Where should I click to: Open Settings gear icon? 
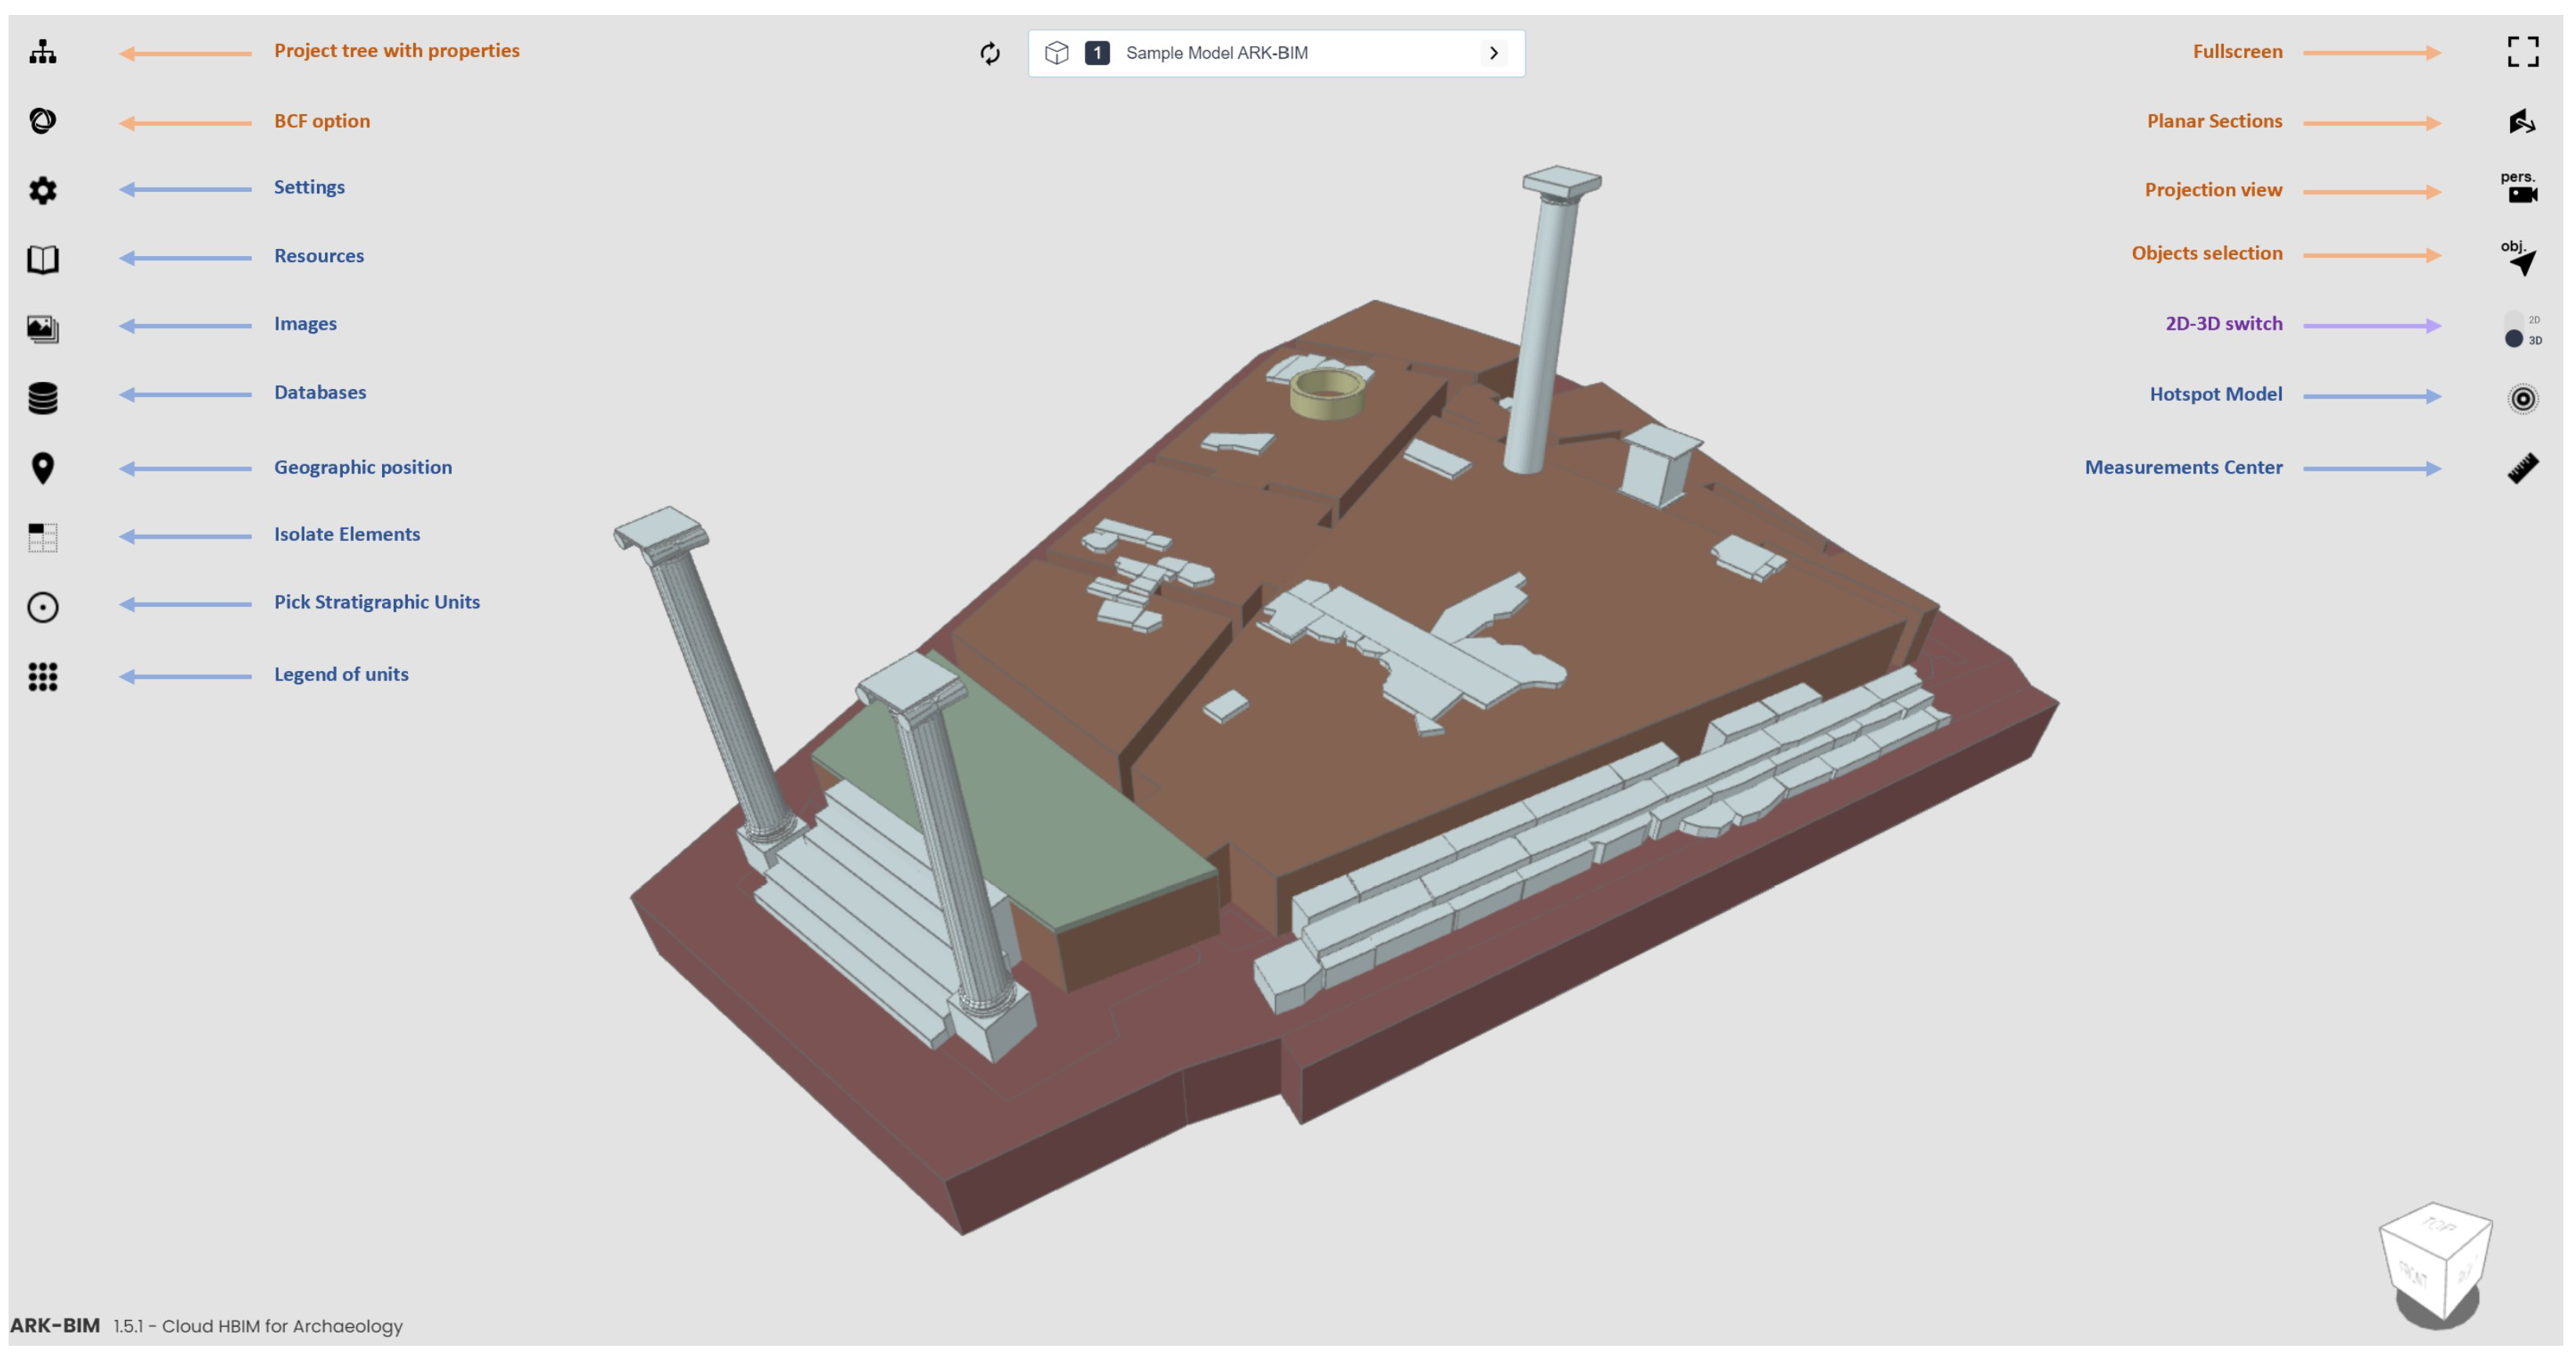coord(42,190)
